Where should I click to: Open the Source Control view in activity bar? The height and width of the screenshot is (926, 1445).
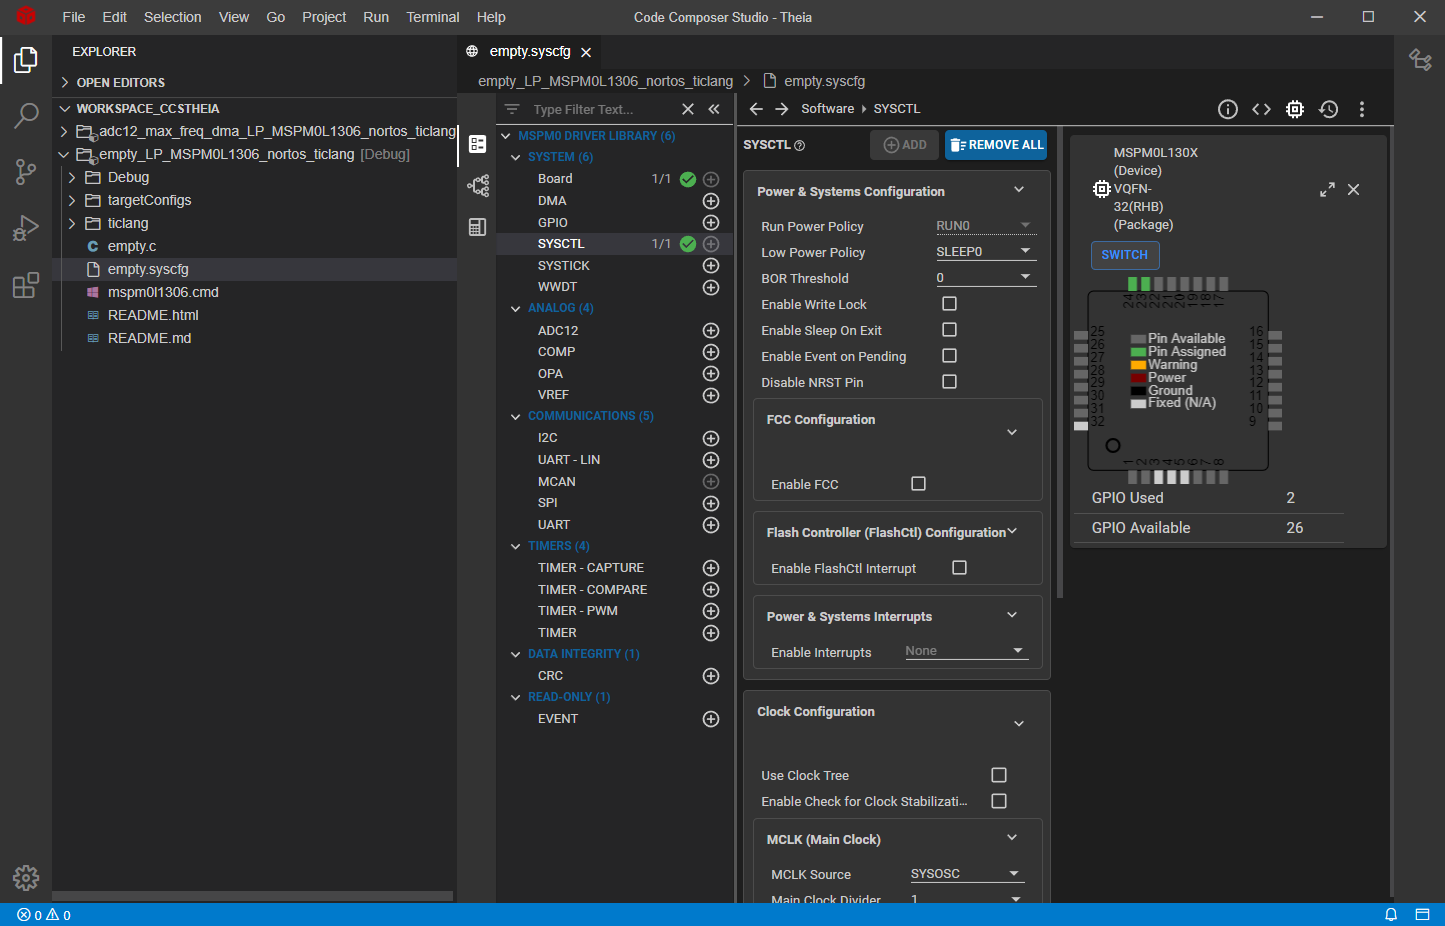tap(26, 171)
